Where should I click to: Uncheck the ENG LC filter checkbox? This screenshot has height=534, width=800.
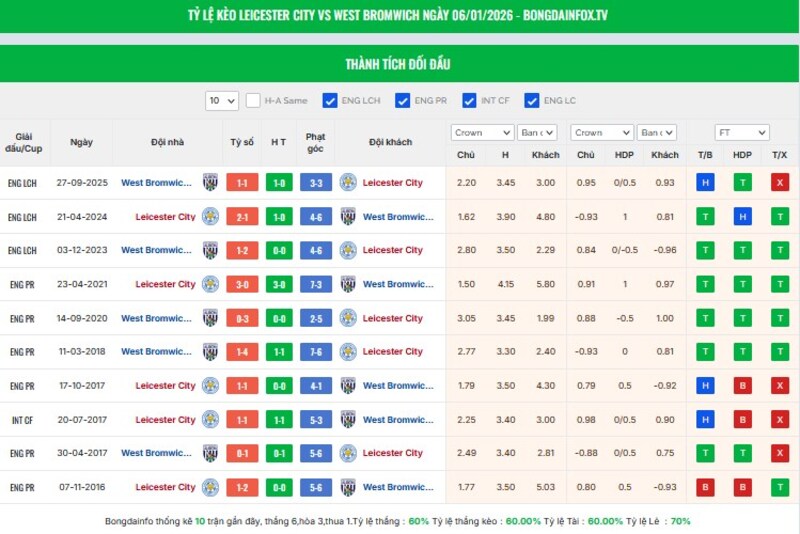532,101
